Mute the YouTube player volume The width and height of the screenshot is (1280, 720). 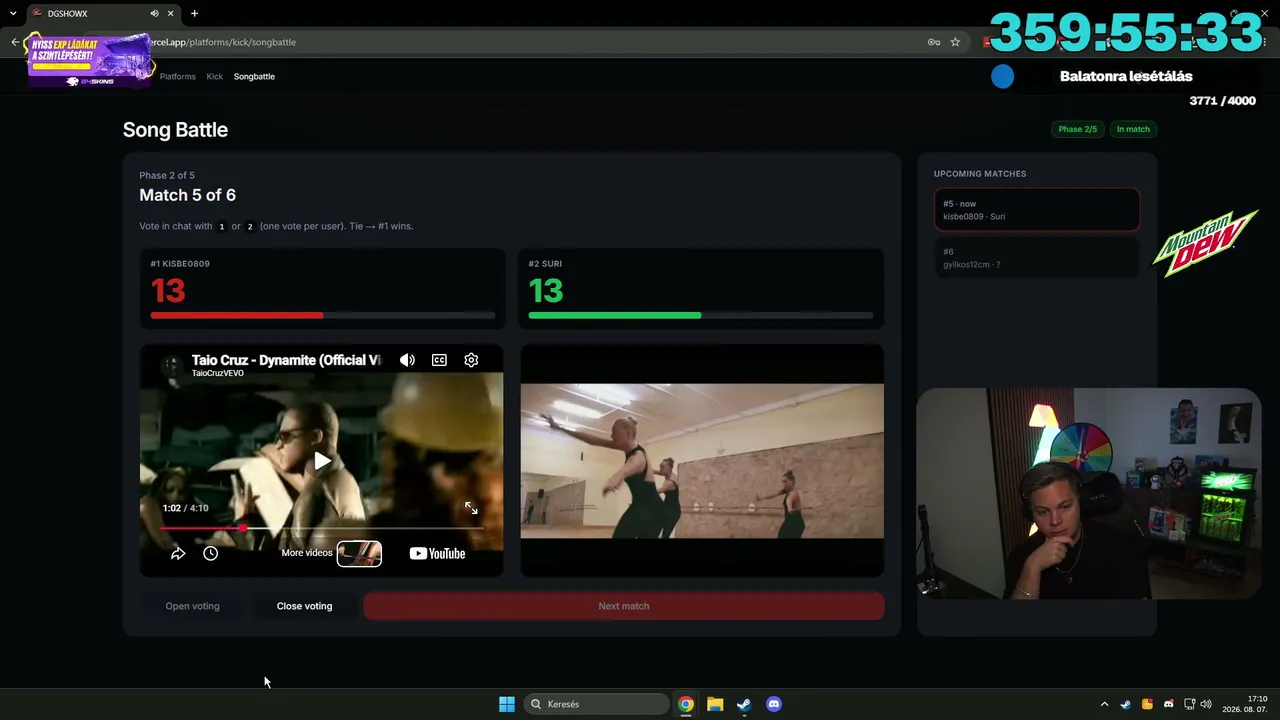click(407, 360)
